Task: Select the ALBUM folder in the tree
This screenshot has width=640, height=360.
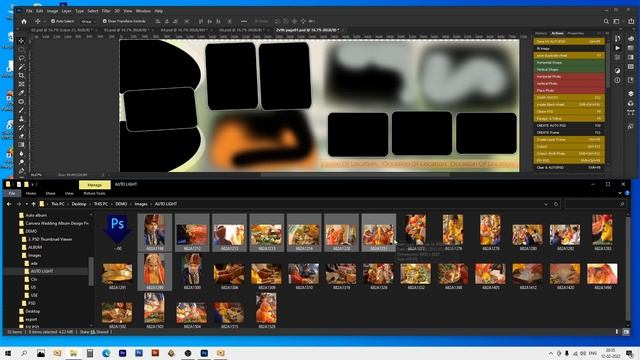Action: coord(35,247)
